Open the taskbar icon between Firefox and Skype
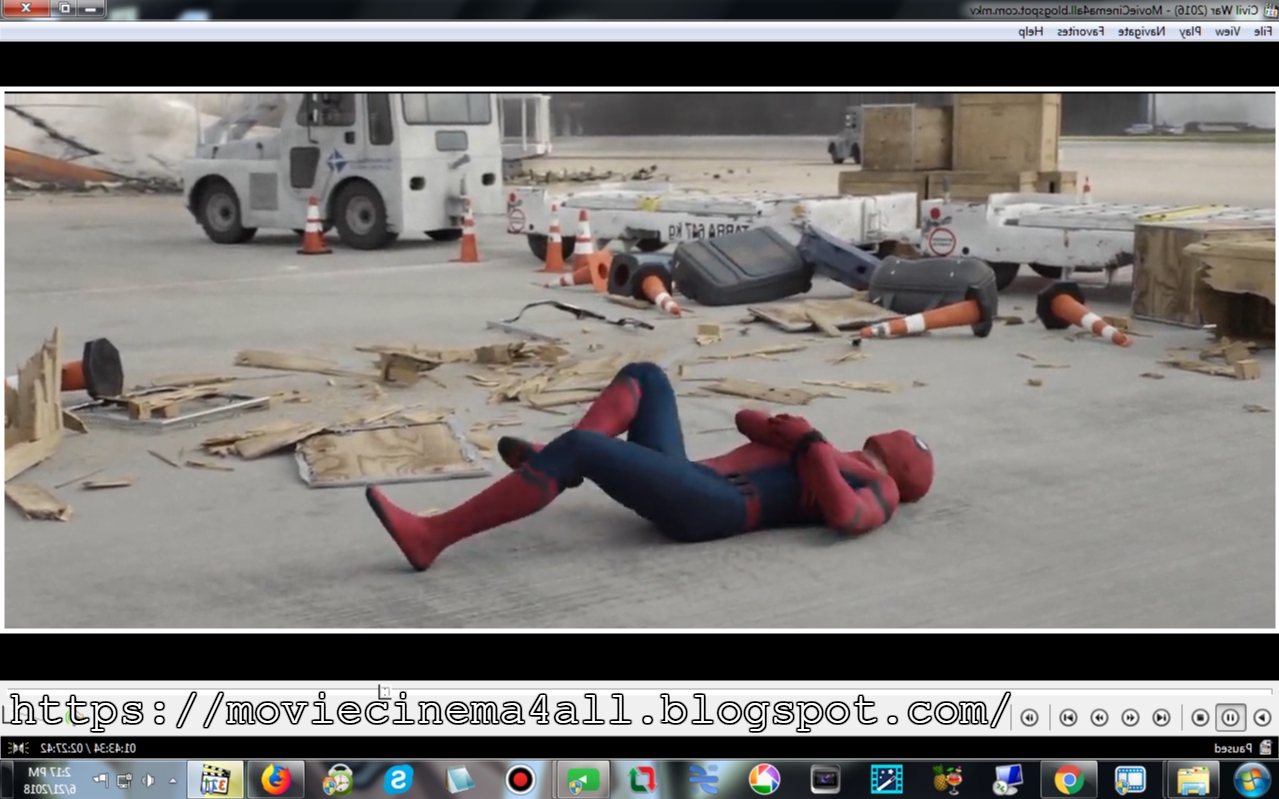1279x799 pixels. point(337,779)
